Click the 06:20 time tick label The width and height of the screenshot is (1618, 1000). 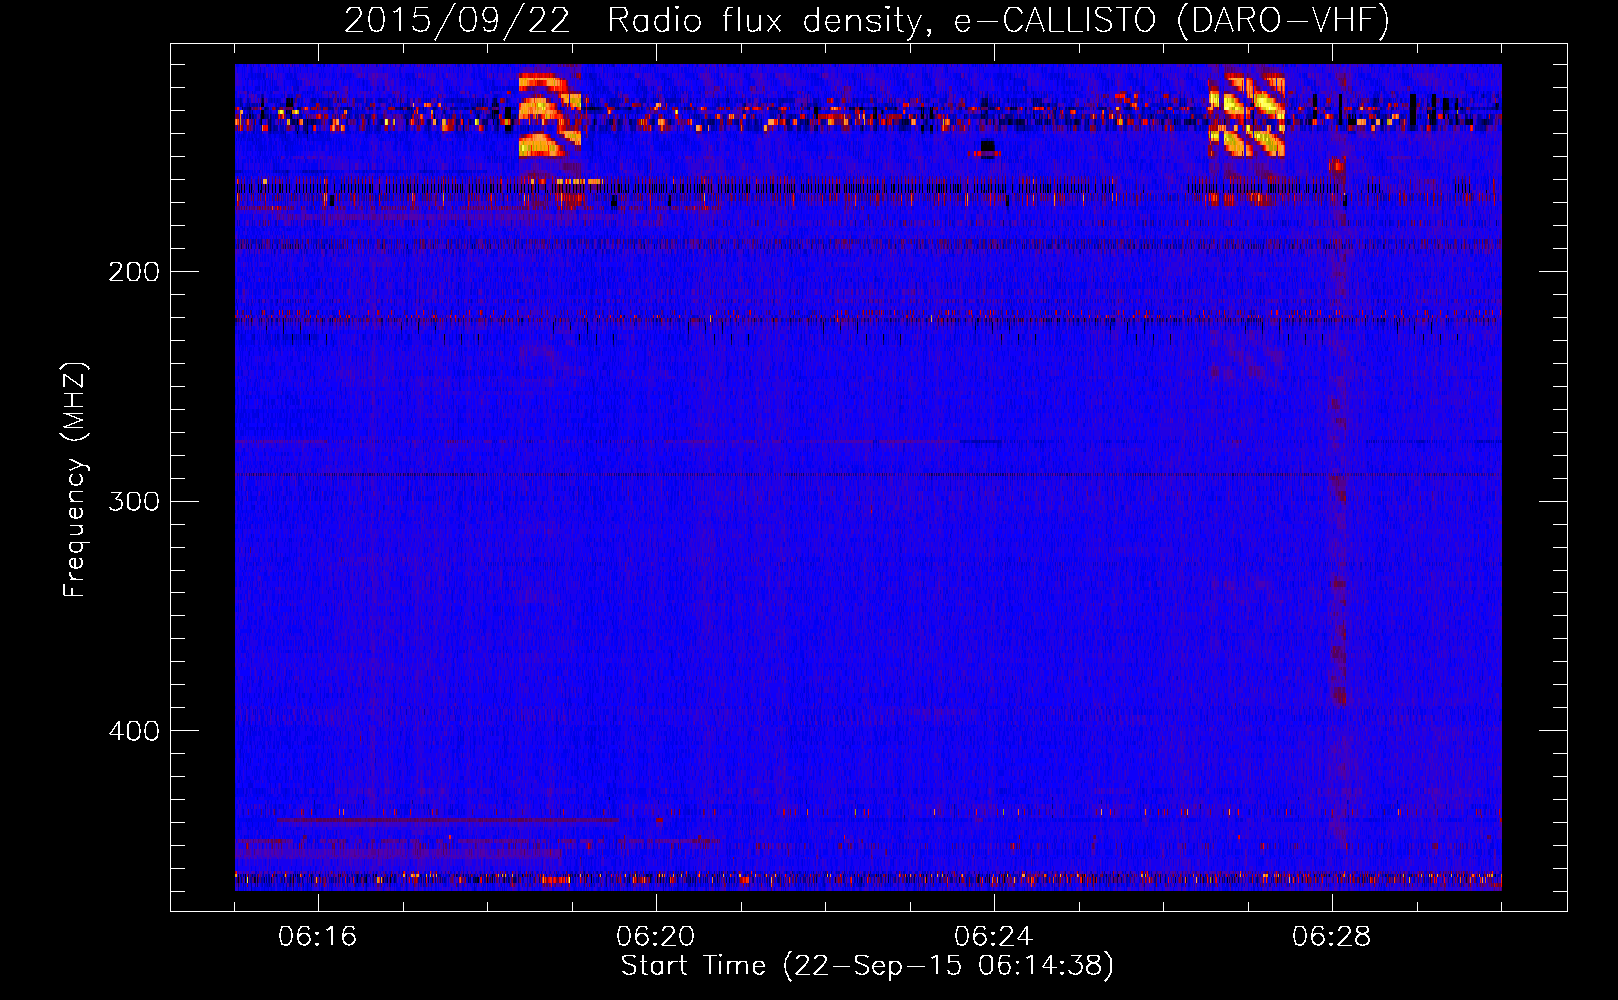[656, 937]
